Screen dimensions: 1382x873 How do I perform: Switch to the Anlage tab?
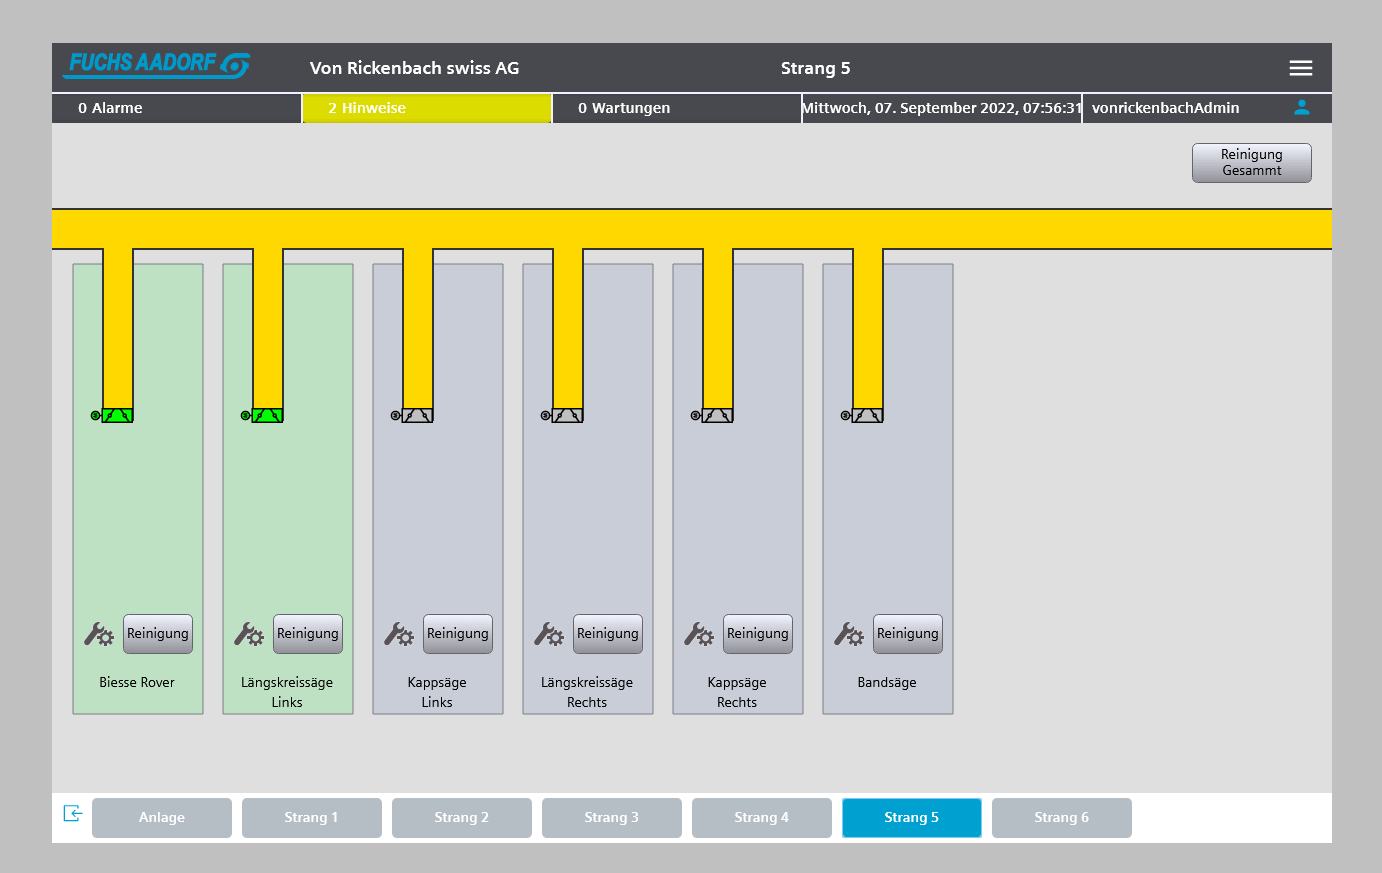[x=161, y=818]
